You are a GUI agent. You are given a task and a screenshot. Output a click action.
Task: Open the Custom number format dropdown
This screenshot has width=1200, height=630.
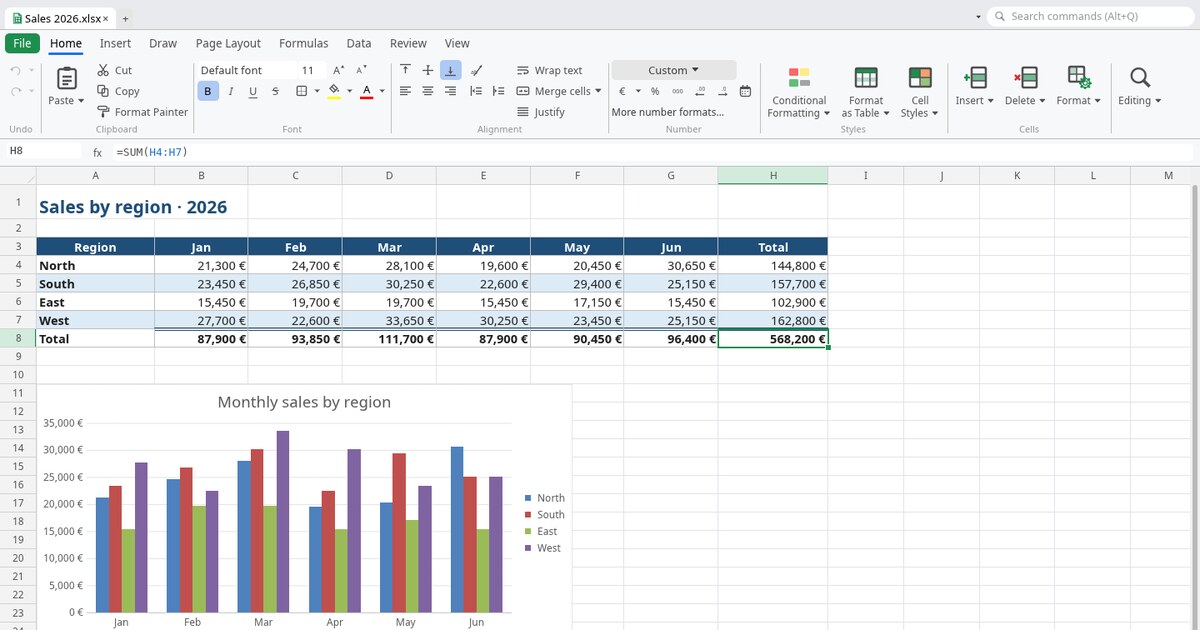pyautogui.click(x=674, y=70)
